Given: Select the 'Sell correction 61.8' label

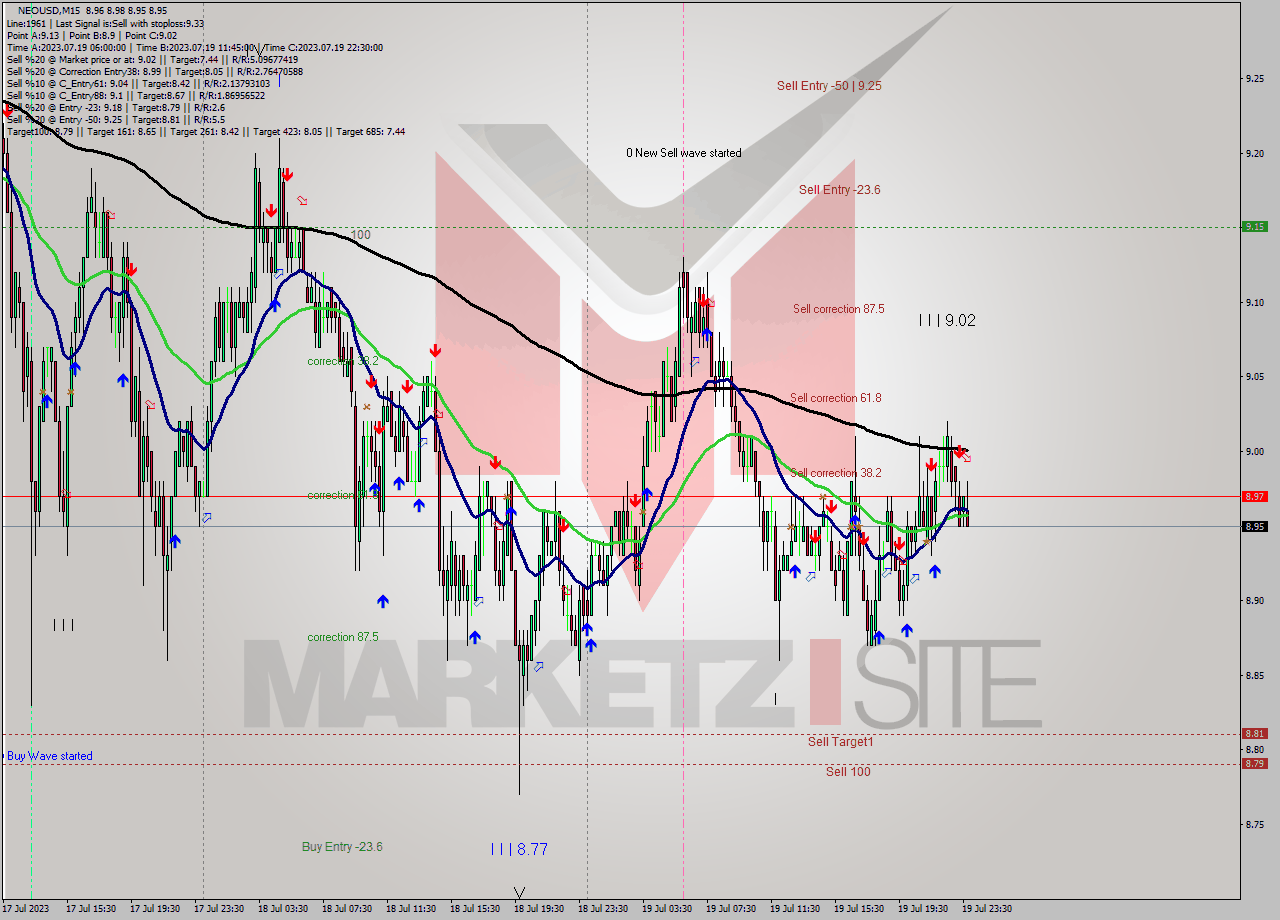Looking at the screenshot, I should (x=836, y=398).
